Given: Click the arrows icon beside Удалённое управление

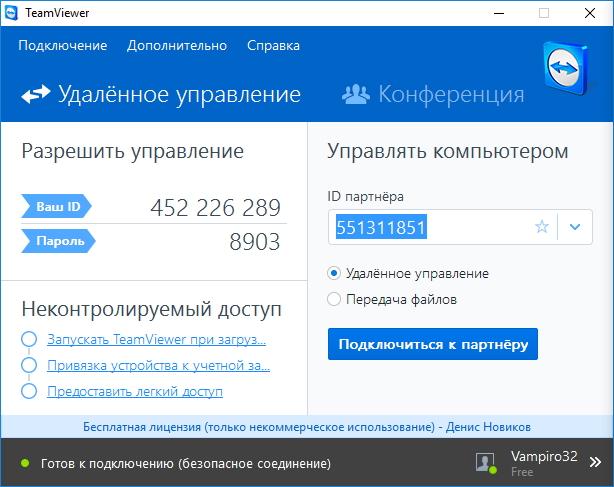Looking at the screenshot, I should point(36,94).
